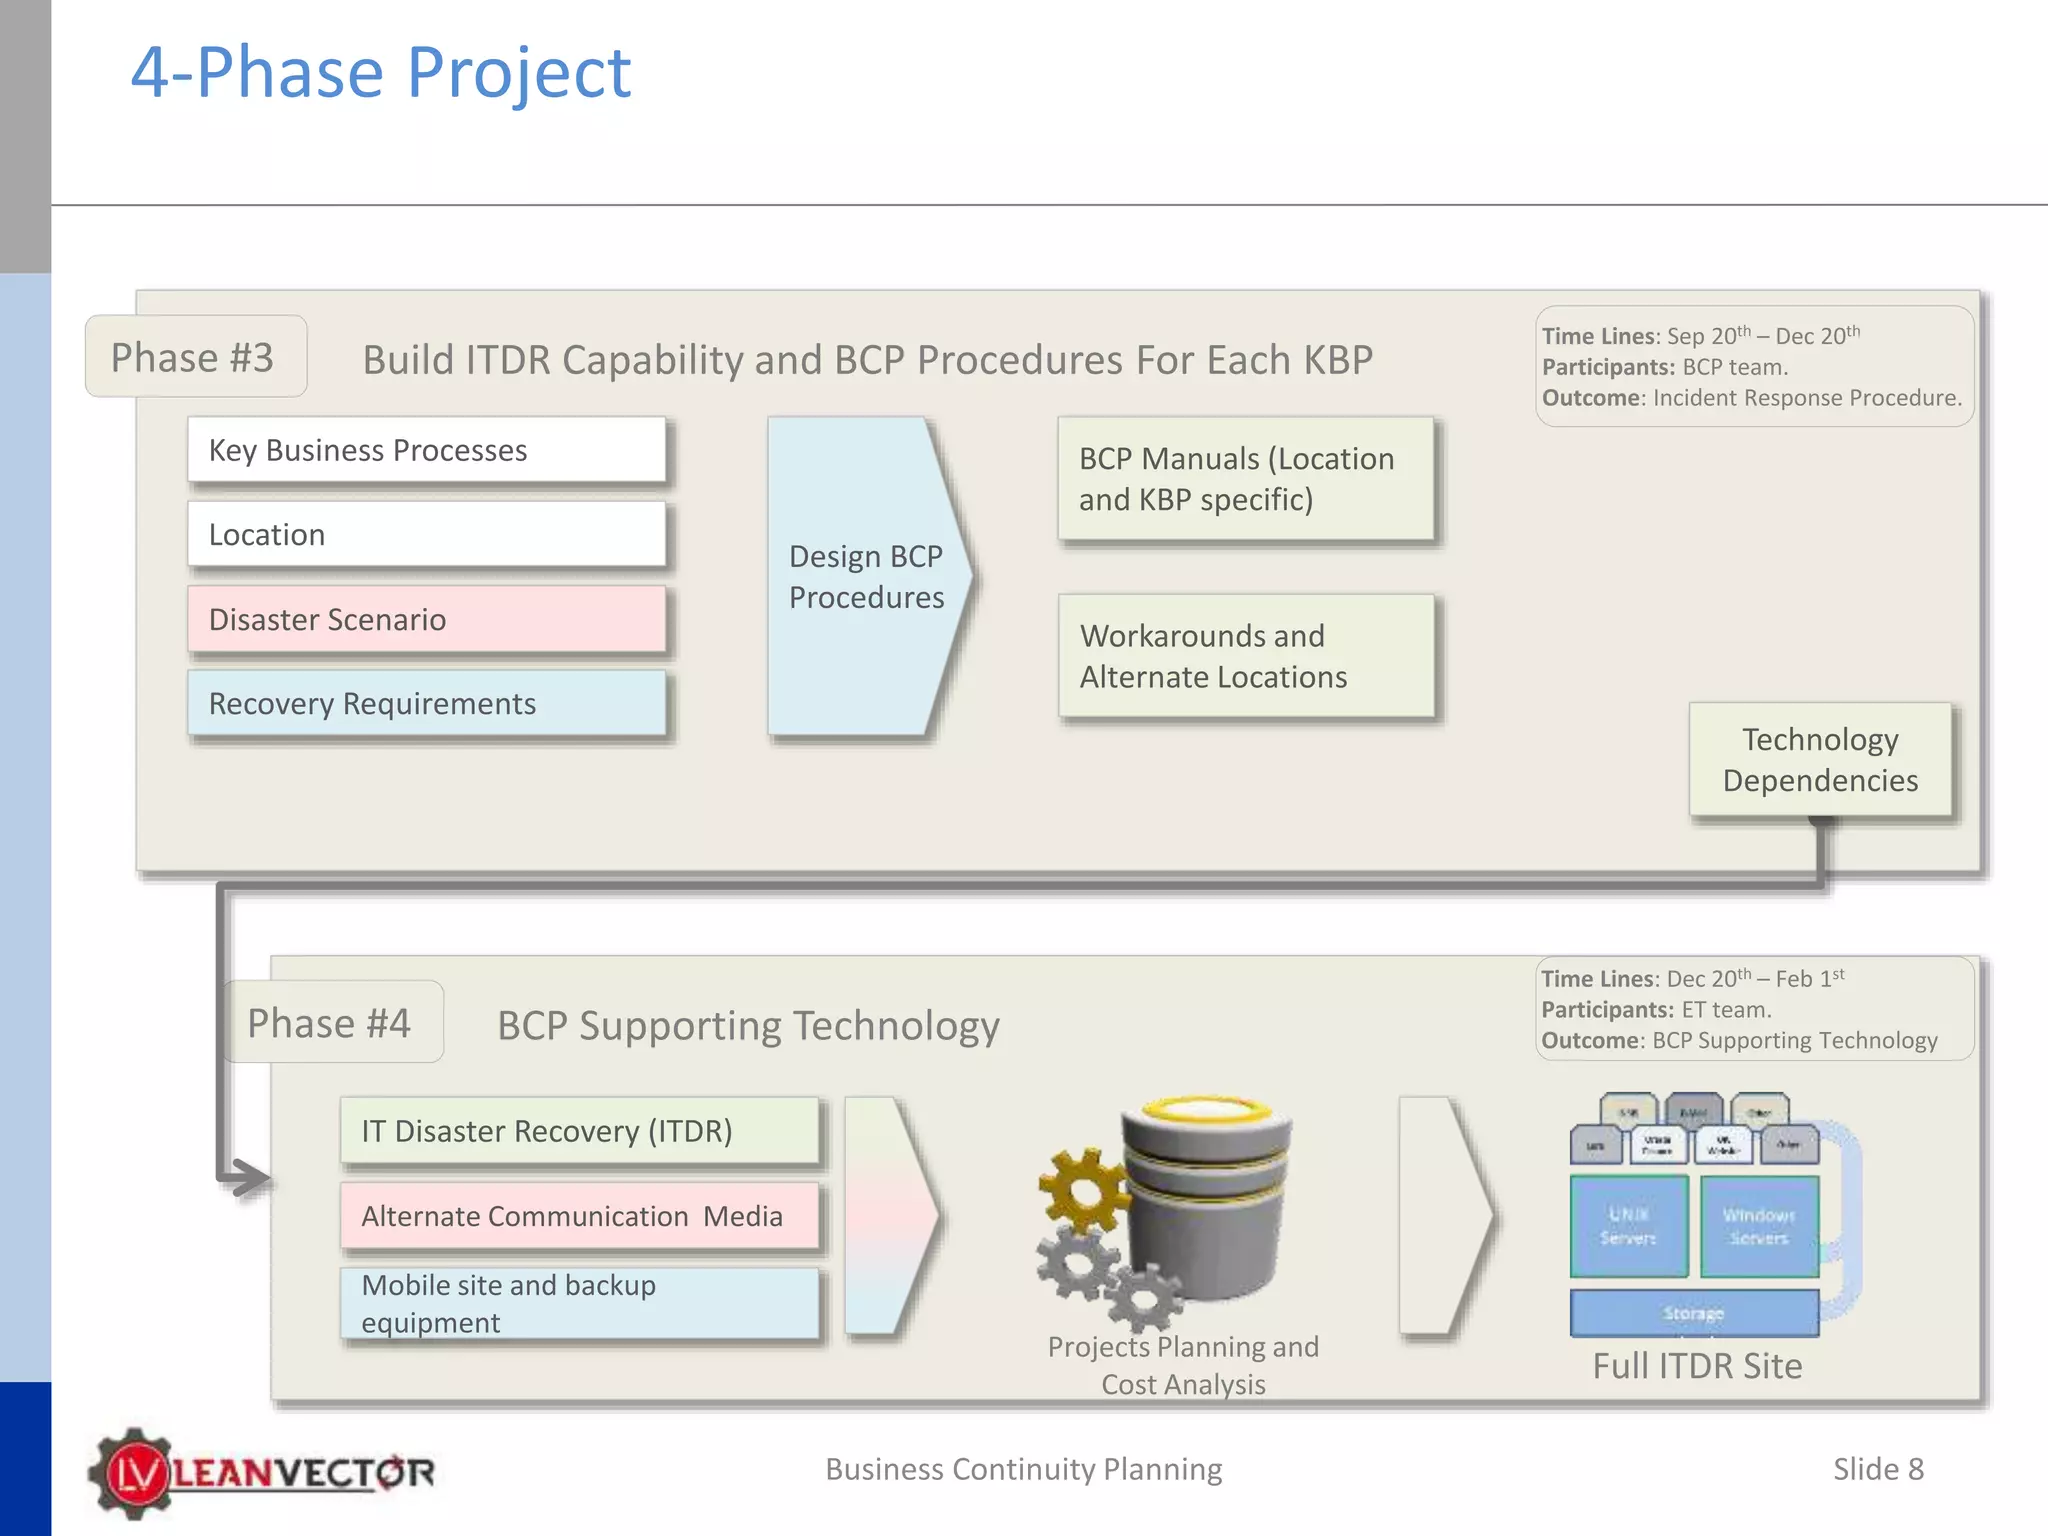Image resolution: width=2048 pixels, height=1536 pixels.
Task: Click the Location box
Action: coord(426,535)
